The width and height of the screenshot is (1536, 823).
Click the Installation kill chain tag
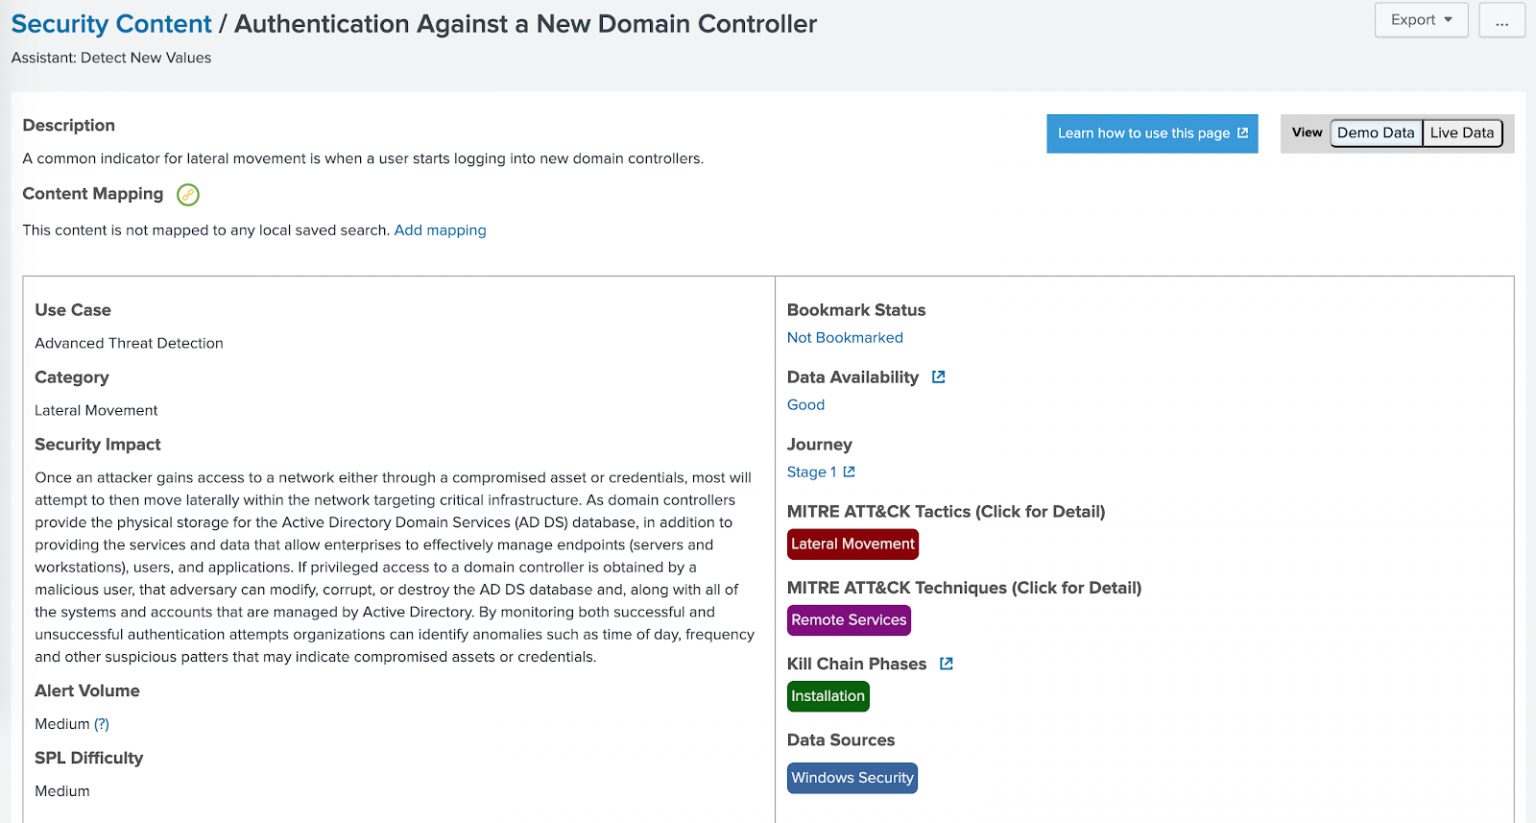tap(827, 696)
